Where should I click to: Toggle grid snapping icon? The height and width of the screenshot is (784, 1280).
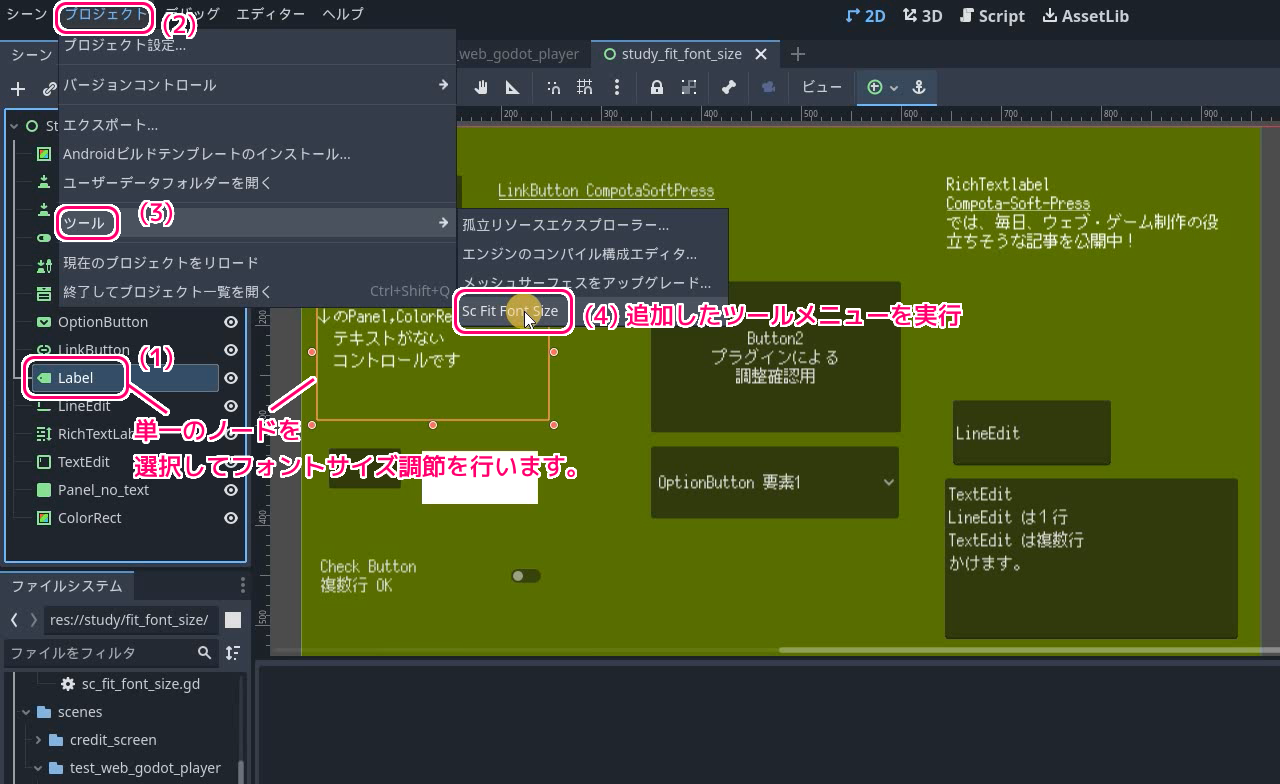coord(584,87)
